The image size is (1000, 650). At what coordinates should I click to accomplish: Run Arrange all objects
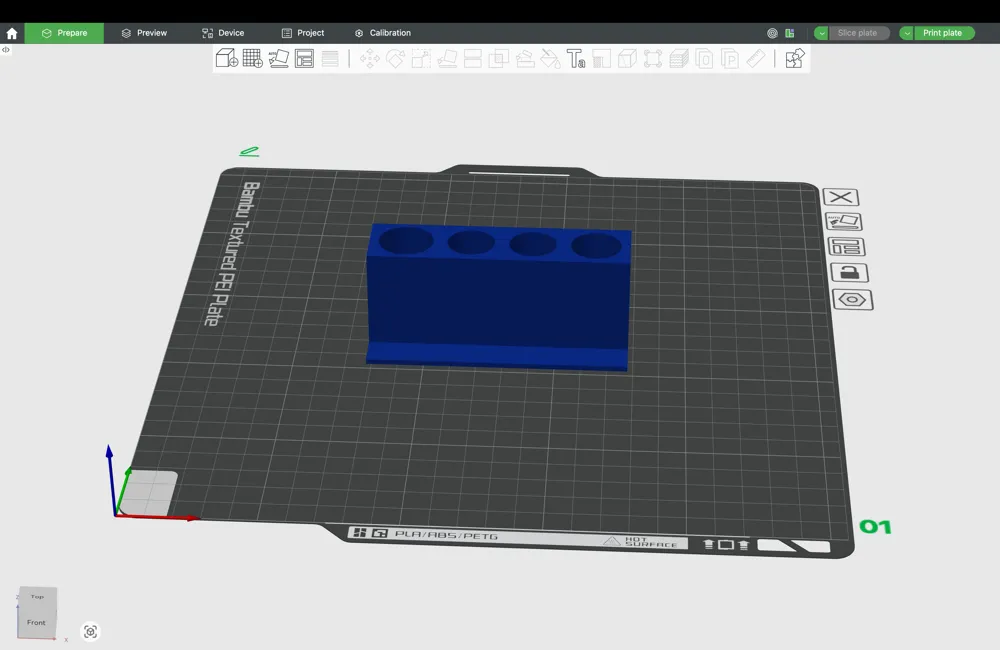pyautogui.click(x=304, y=58)
